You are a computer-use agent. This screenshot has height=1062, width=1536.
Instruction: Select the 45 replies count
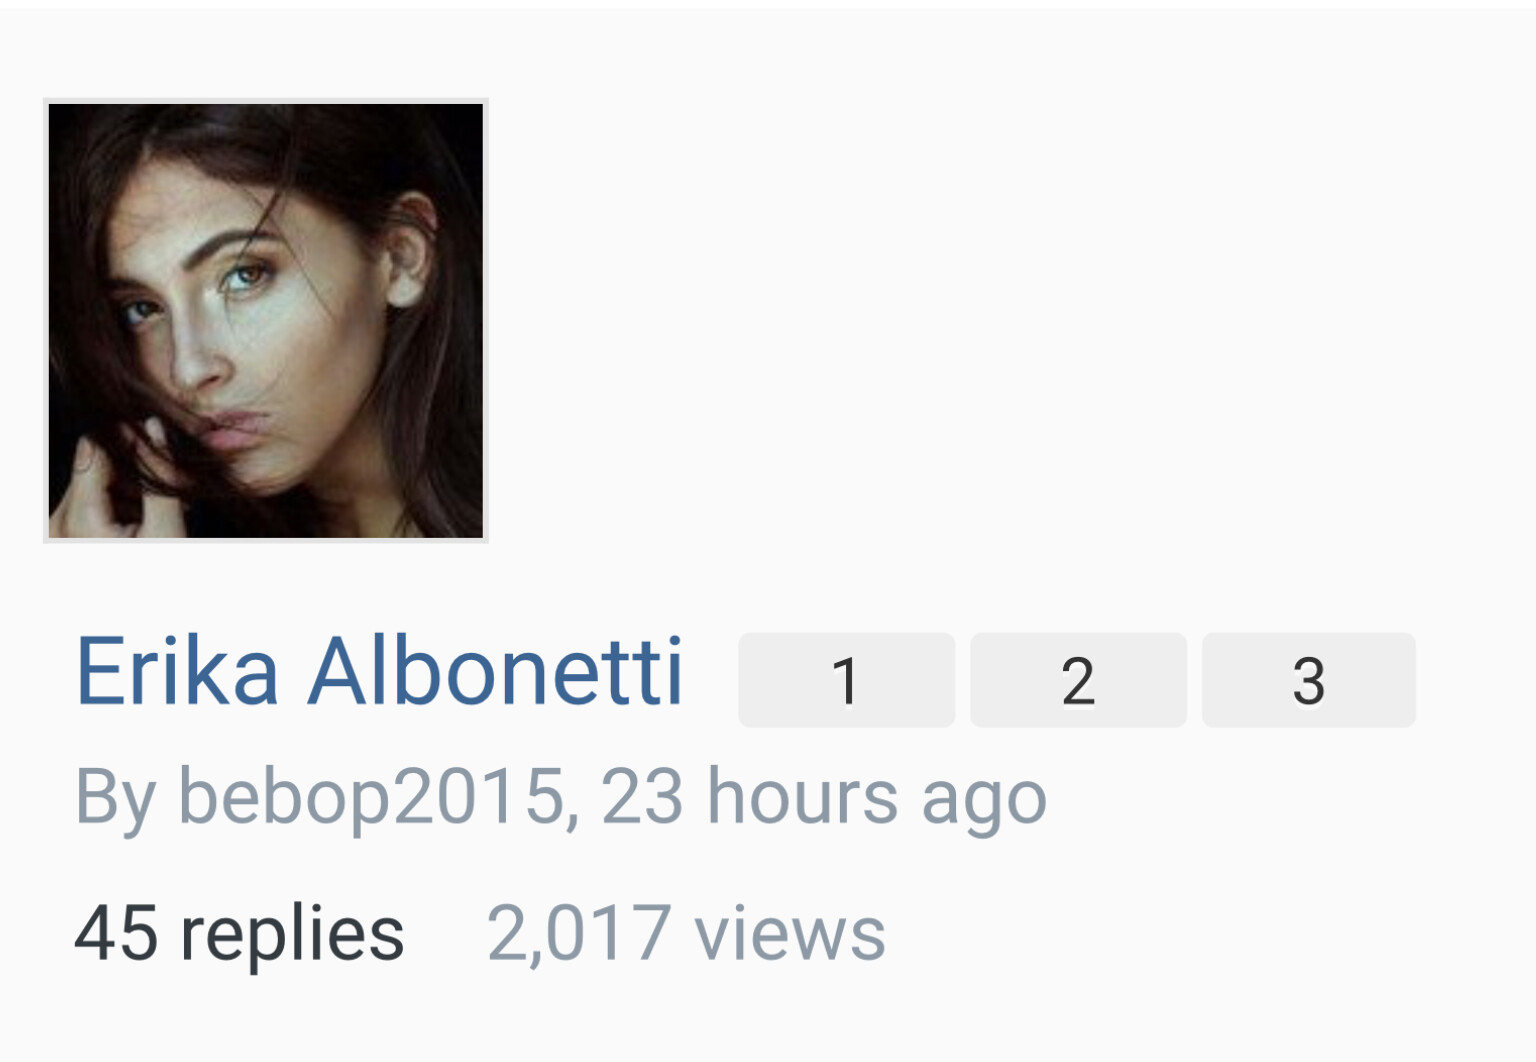(239, 935)
